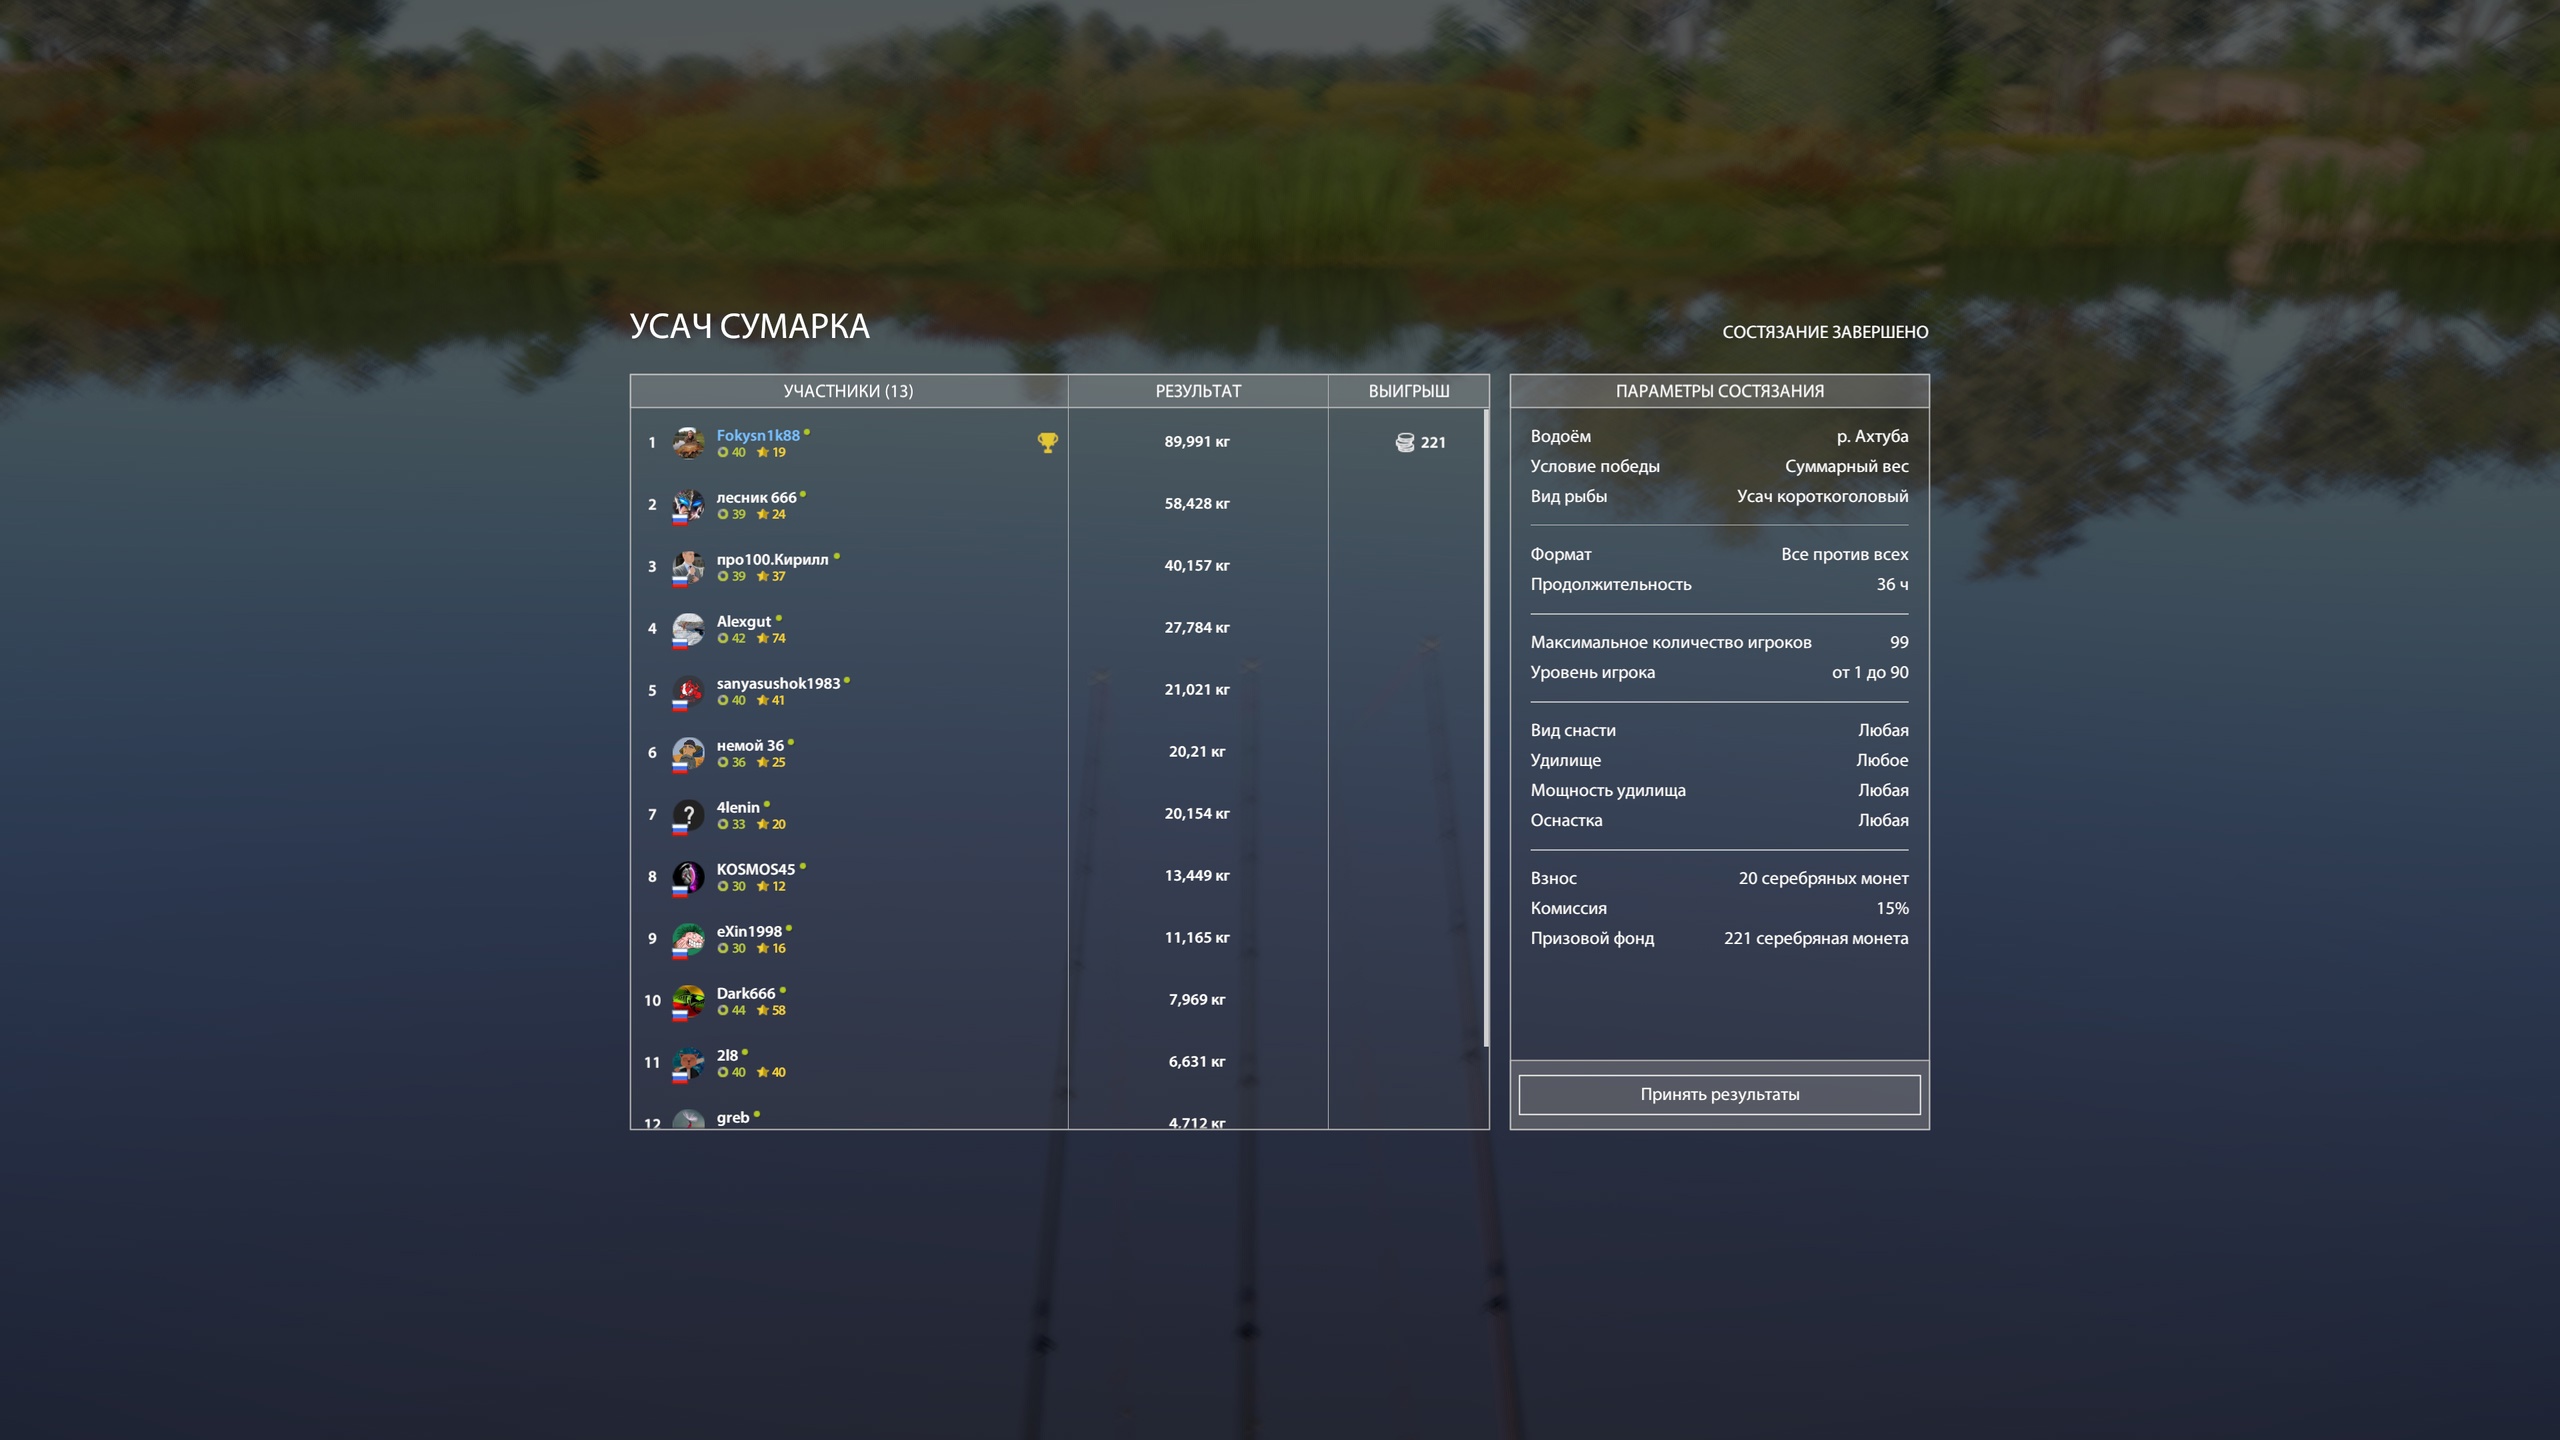Click the greb participant name
2560x1440 pixels.
point(733,1117)
